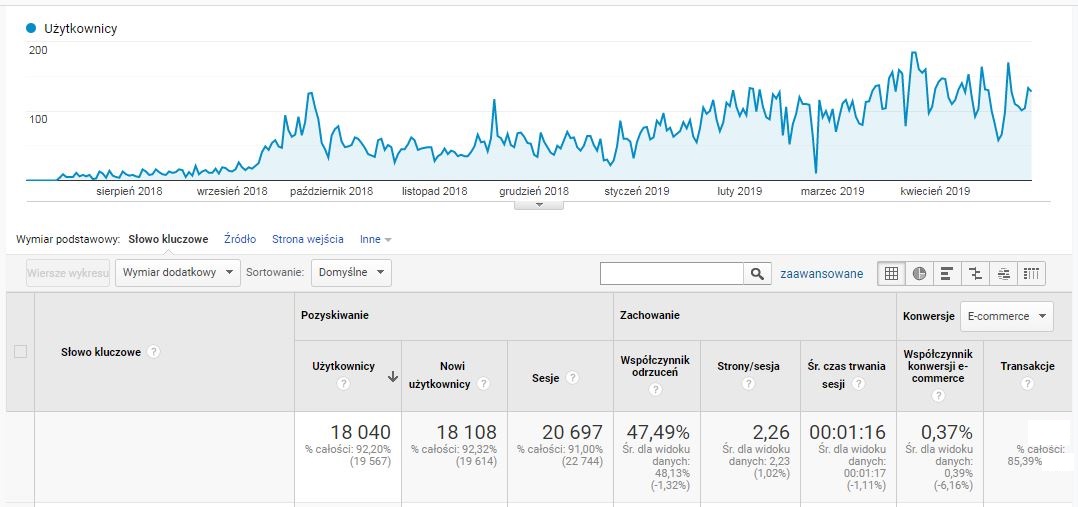
Task: Click the Wiersze wykresu button
Action: point(68,272)
